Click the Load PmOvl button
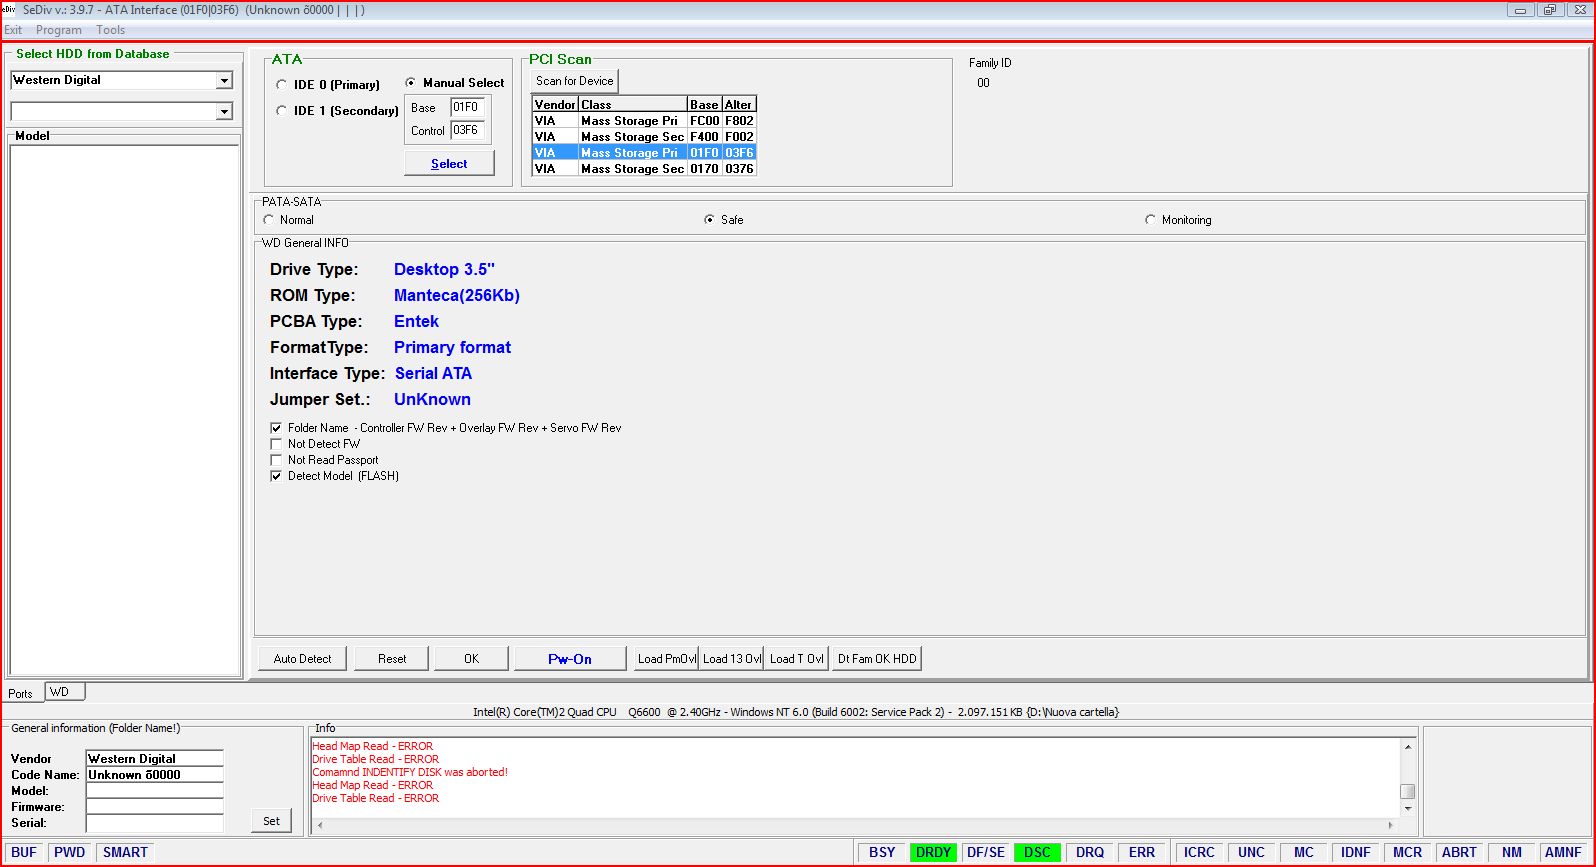 pos(666,659)
